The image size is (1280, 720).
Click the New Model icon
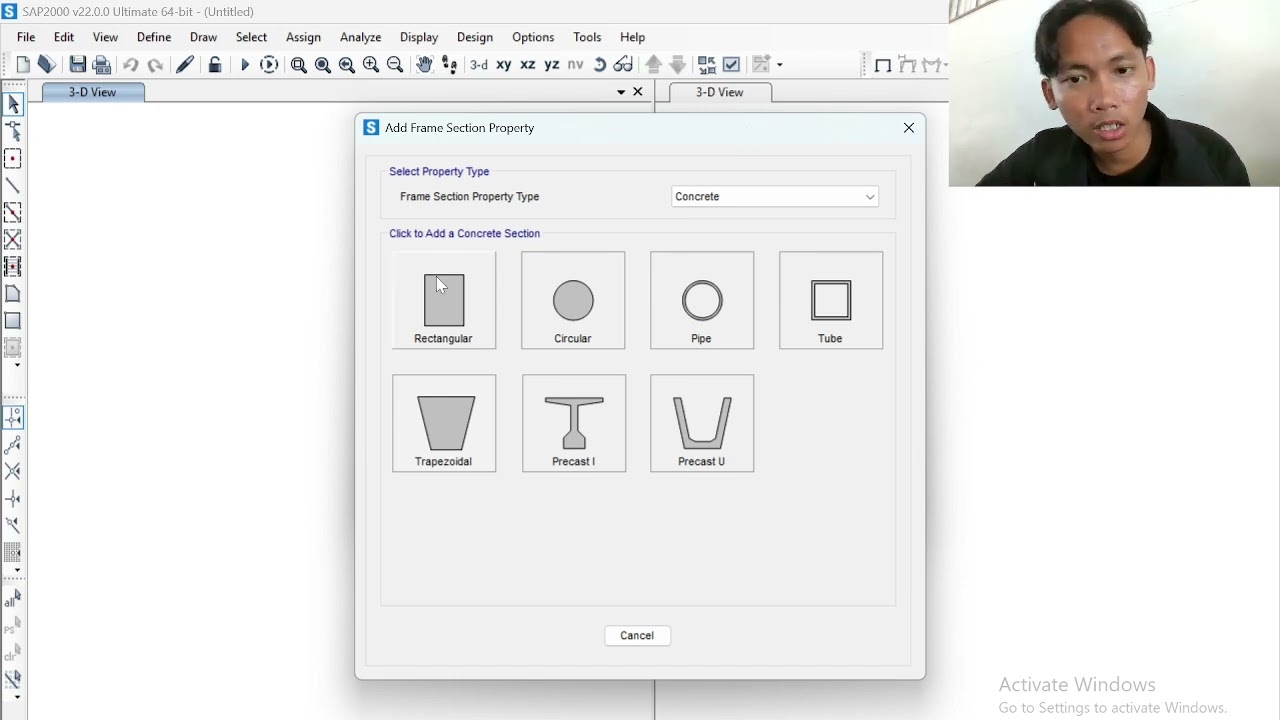(23, 65)
